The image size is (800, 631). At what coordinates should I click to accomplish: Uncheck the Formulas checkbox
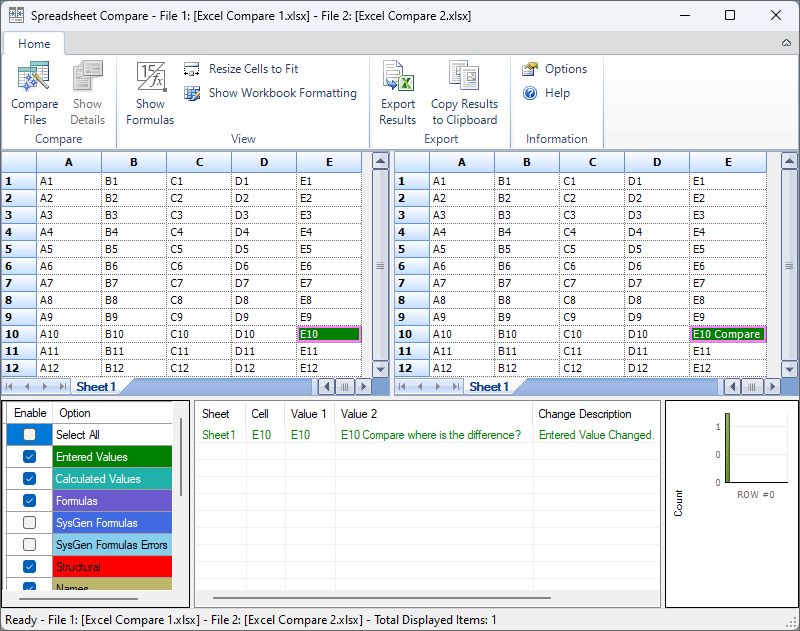(30, 500)
